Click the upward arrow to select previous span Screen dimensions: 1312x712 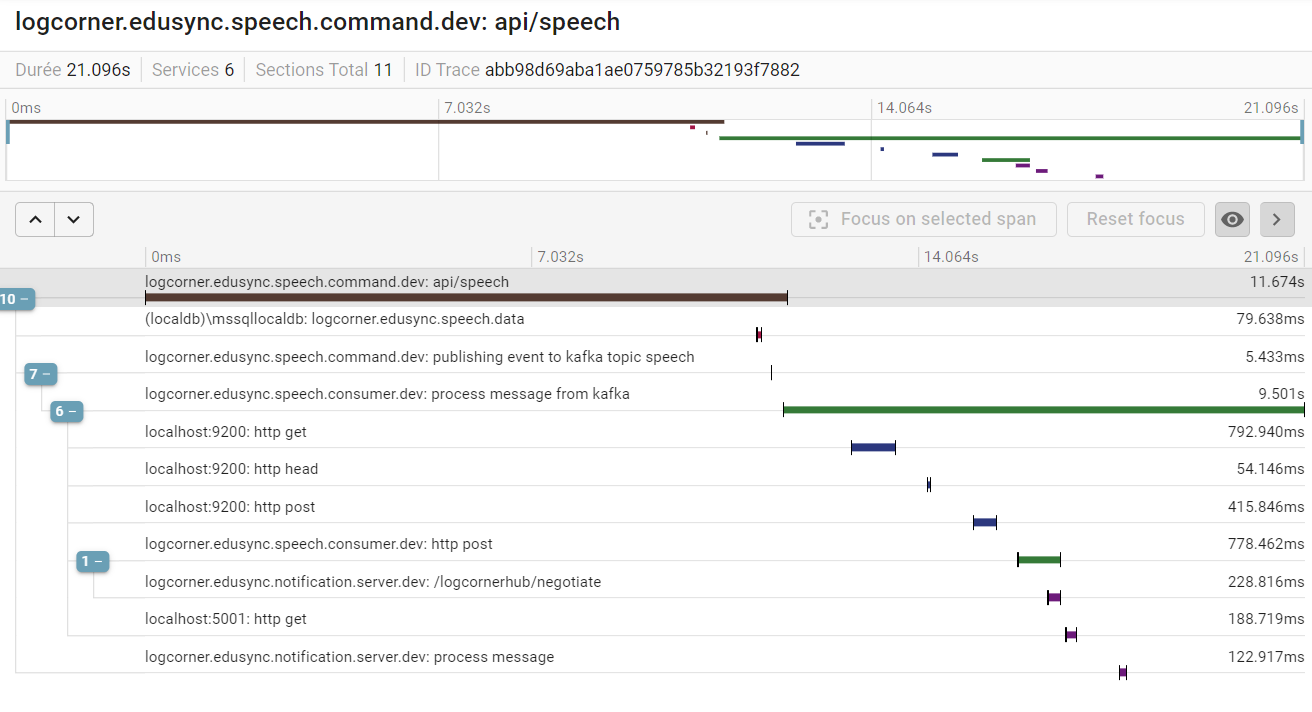(x=35, y=219)
